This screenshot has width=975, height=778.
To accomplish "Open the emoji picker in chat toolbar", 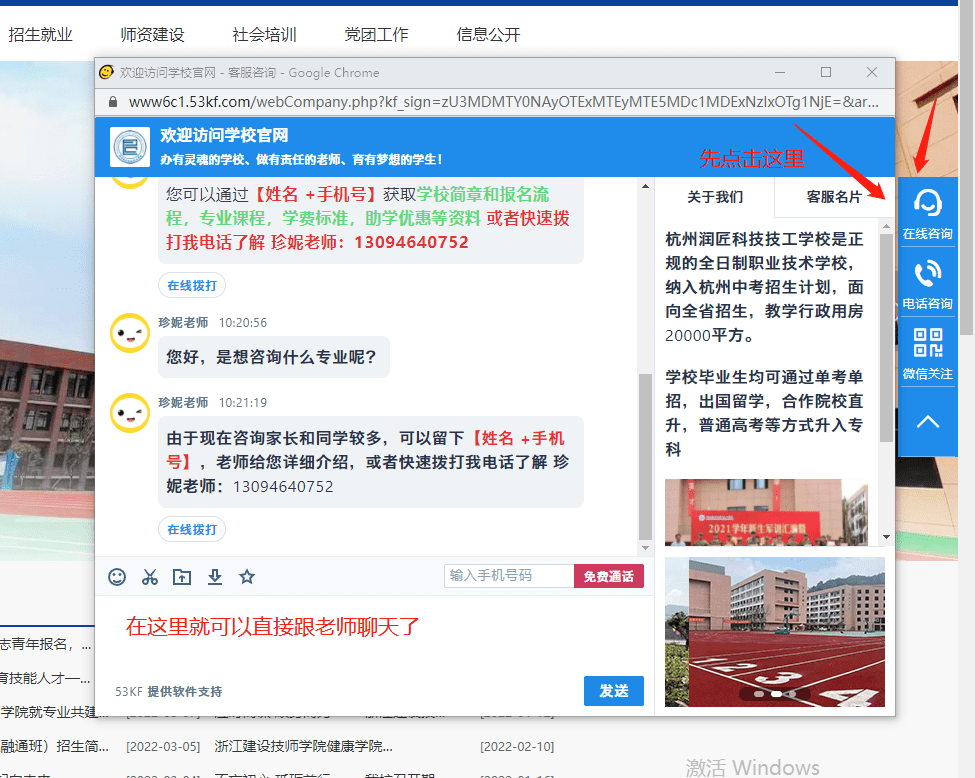I will pyautogui.click(x=117, y=577).
